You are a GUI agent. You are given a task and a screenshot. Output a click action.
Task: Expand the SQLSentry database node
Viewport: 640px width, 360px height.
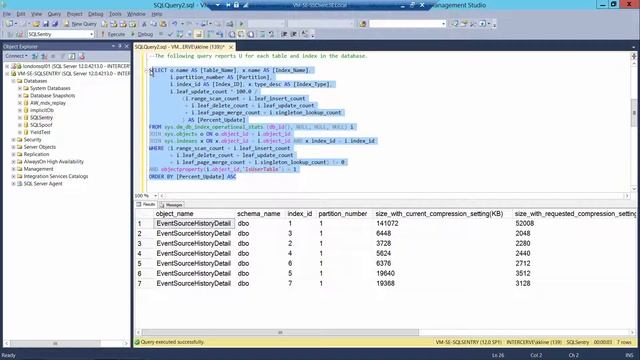20,118
